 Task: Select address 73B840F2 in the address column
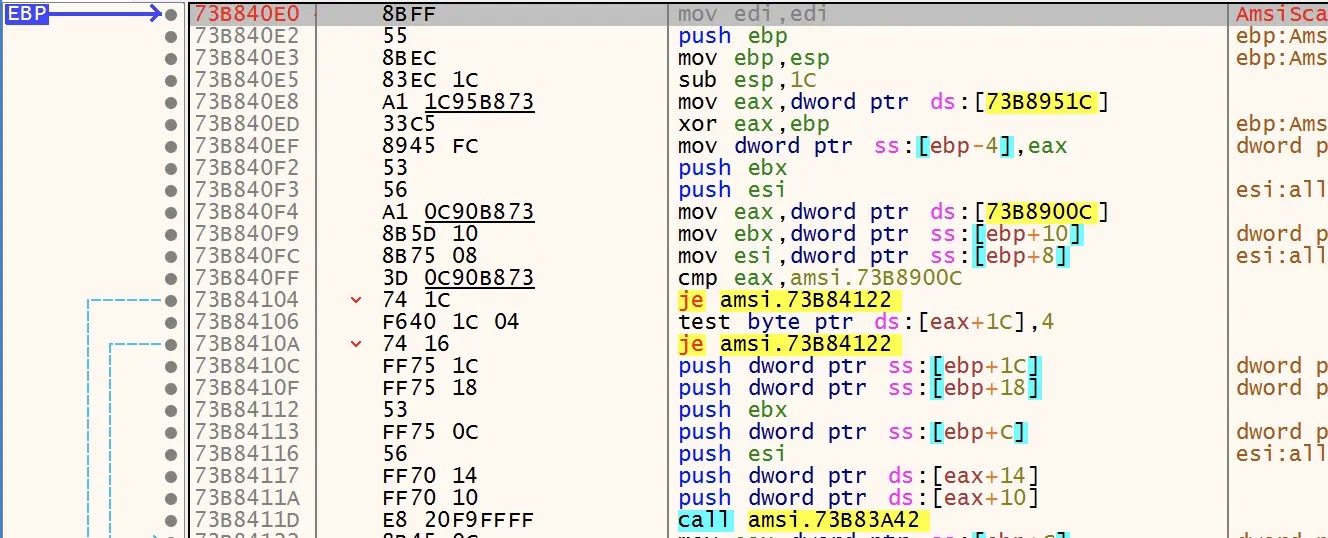point(246,168)
